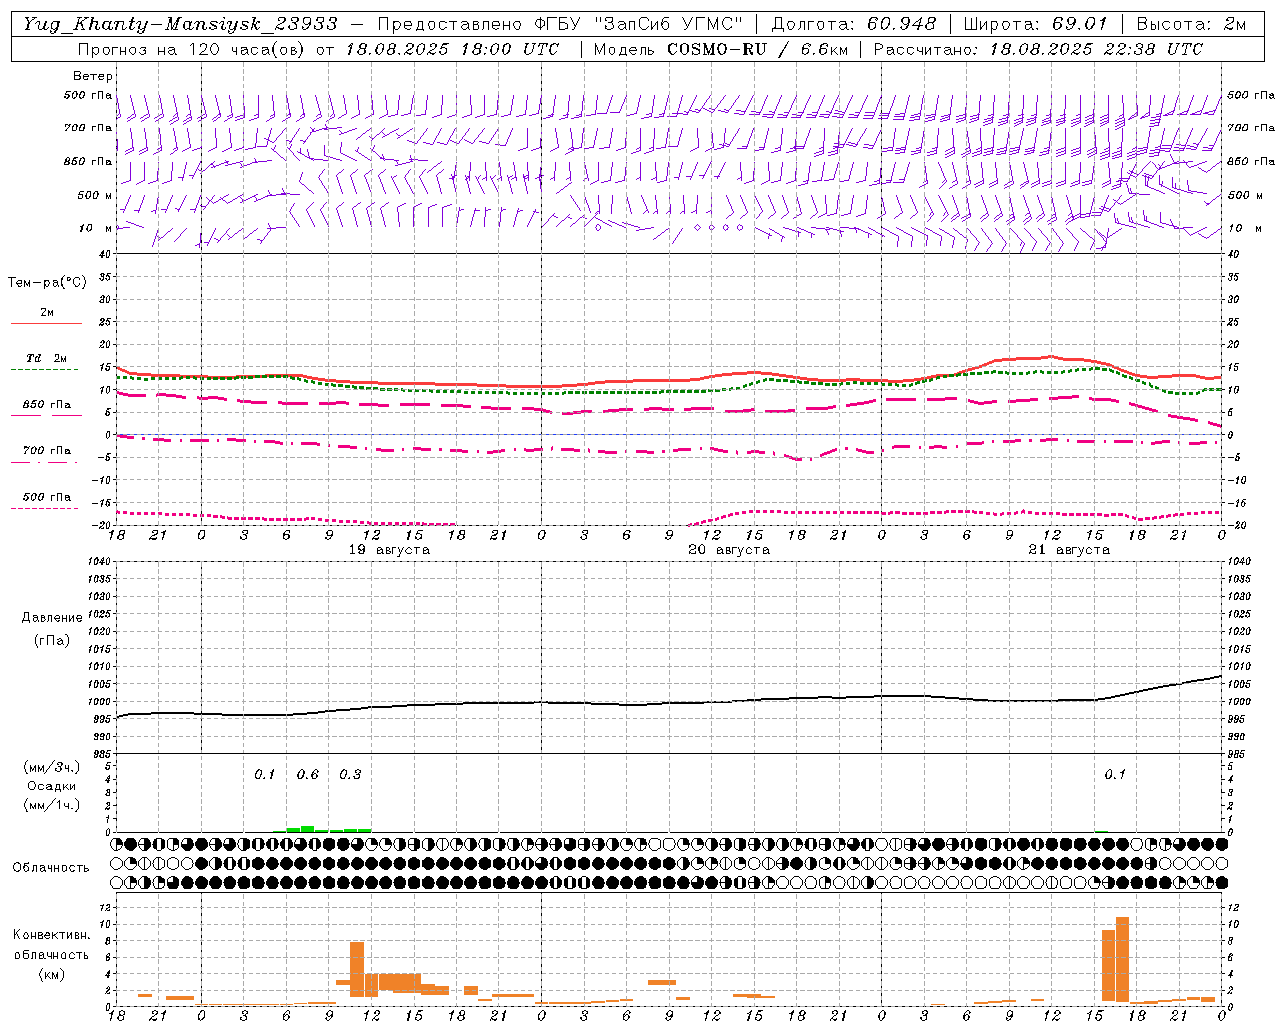Click the (гПа) unit under Давление
This screenshot has width=1280, height=1024.
[51, 640]
